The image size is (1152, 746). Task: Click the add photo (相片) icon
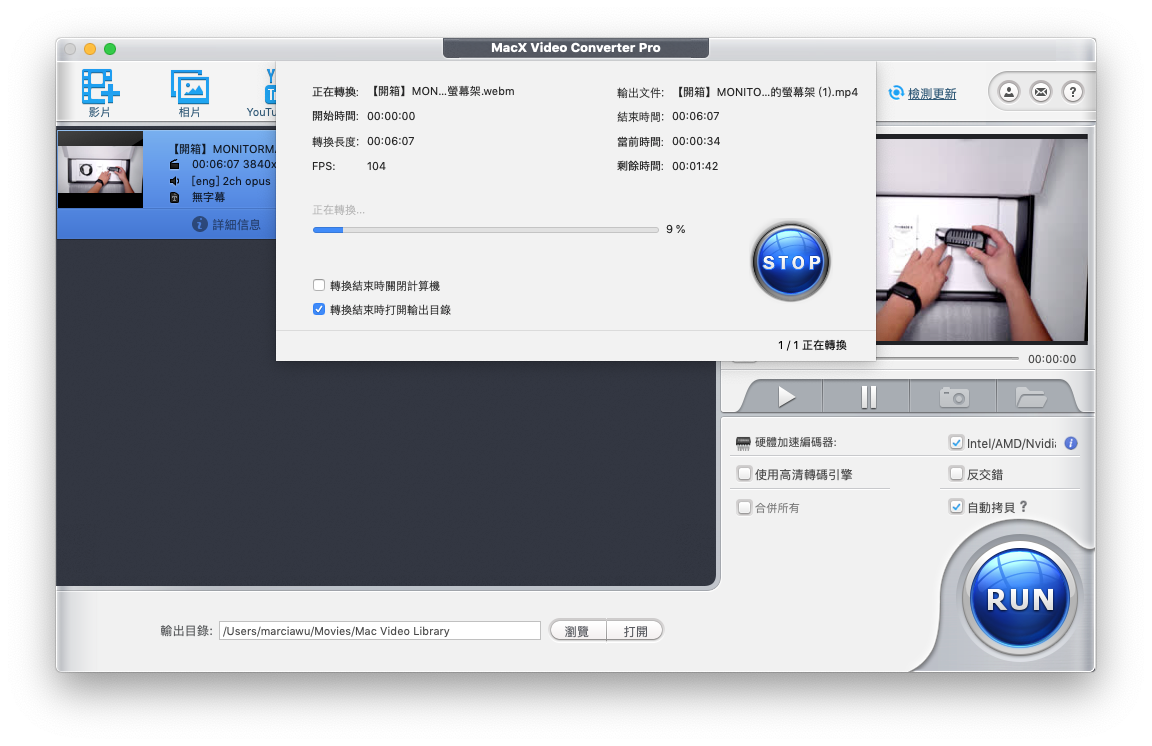pos(190,87)
